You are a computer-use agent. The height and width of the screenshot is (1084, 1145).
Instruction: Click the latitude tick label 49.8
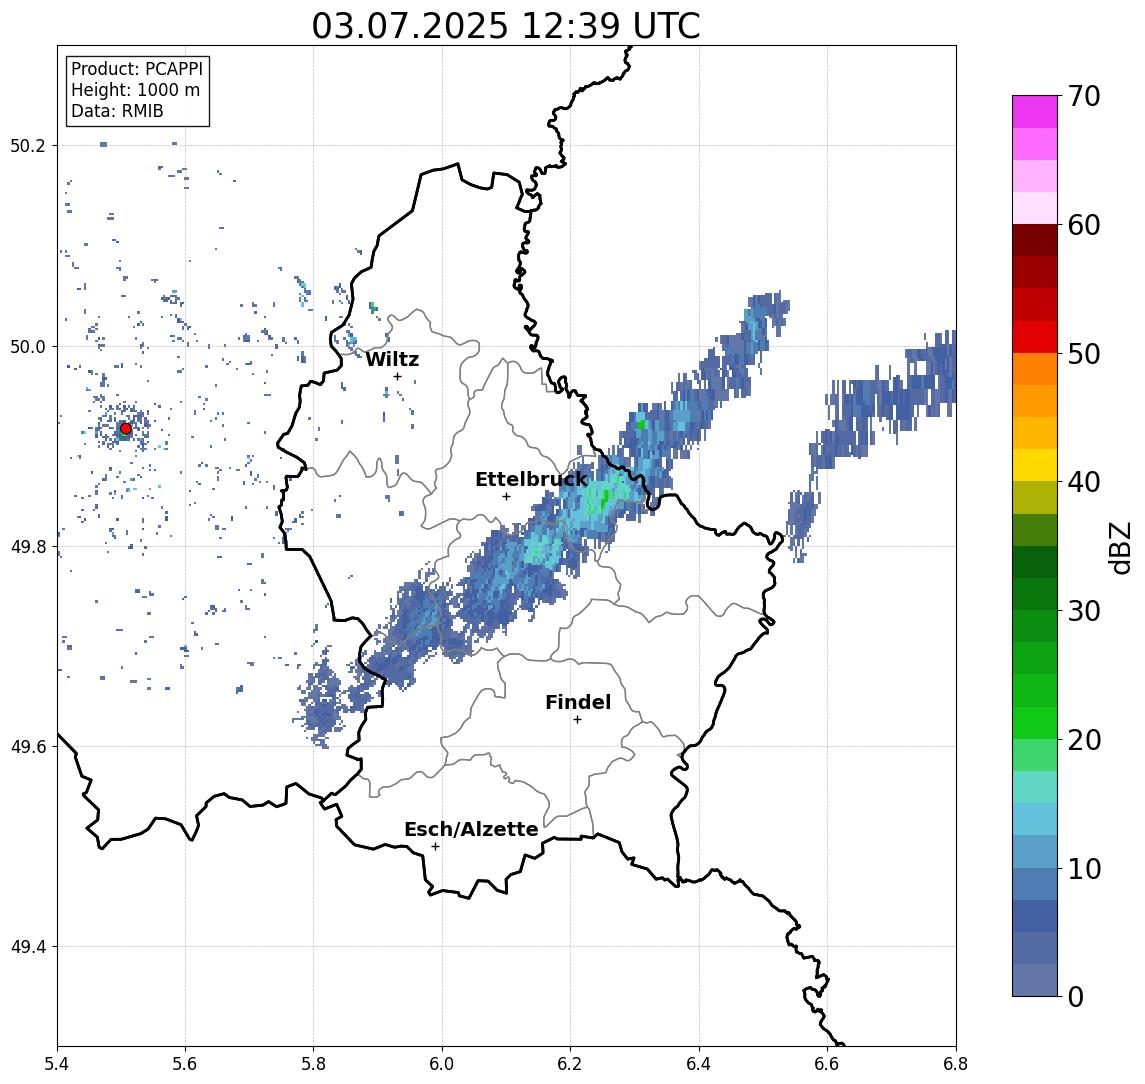(x=28, y=547)
